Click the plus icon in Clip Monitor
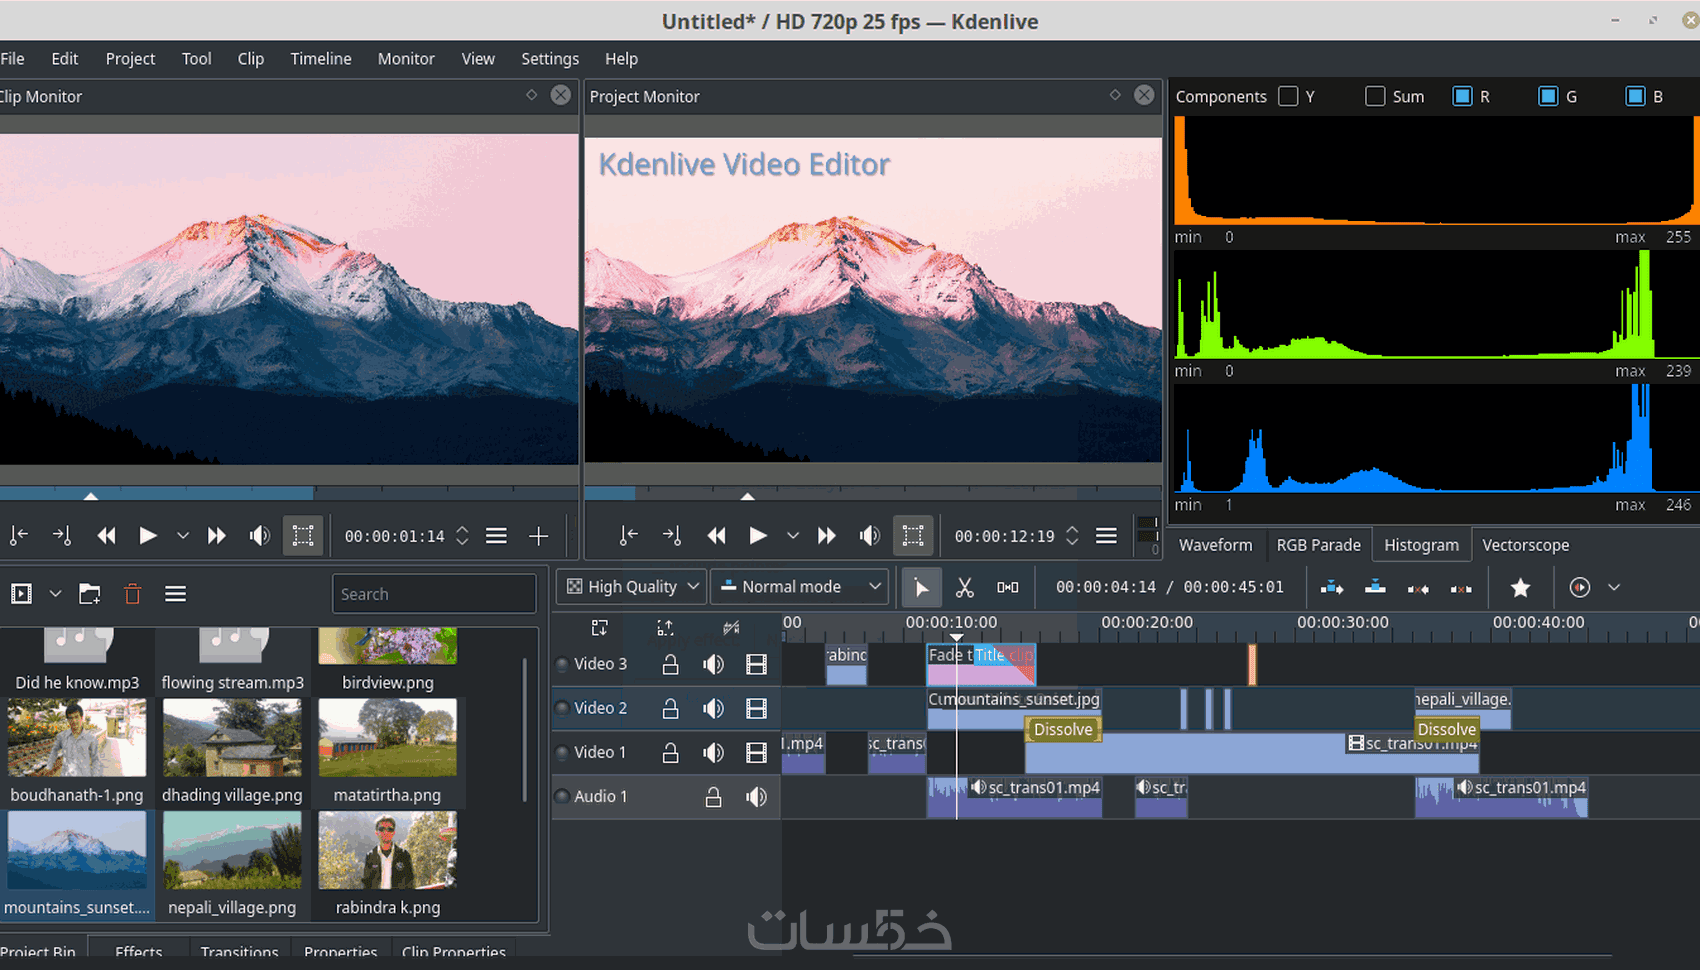The width and height of the screenshot is (1700, 970). click(x=538, y=536)
